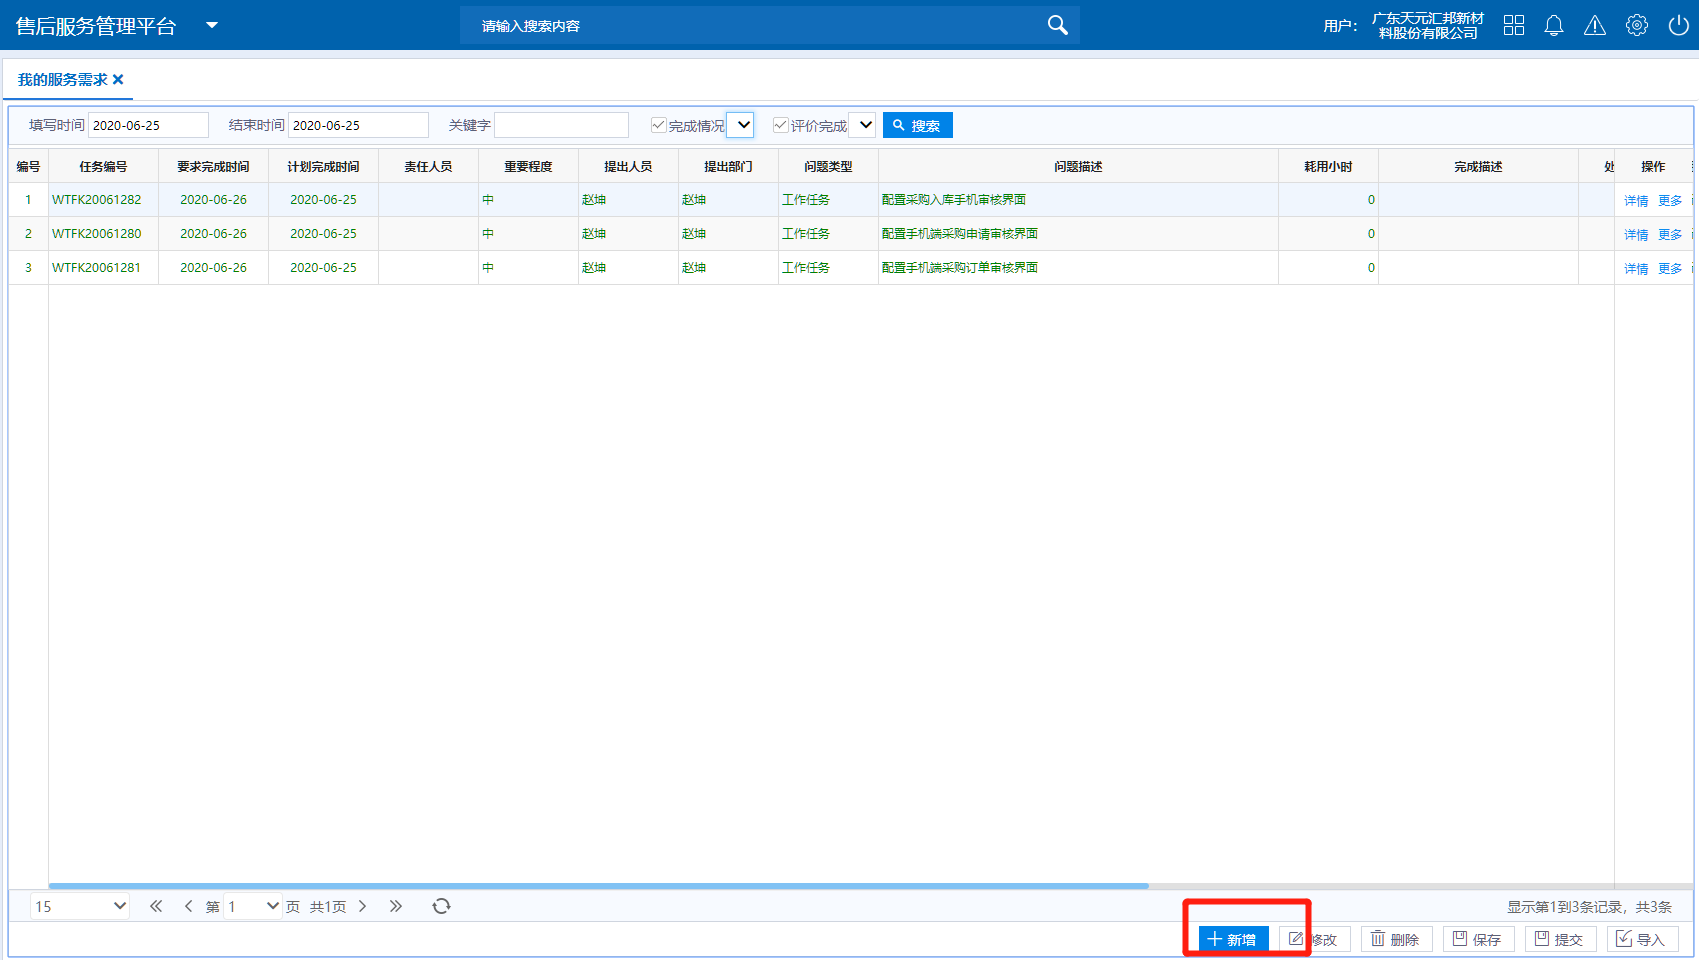Click the search magnifier icon in top bar

click(1057, 25)
